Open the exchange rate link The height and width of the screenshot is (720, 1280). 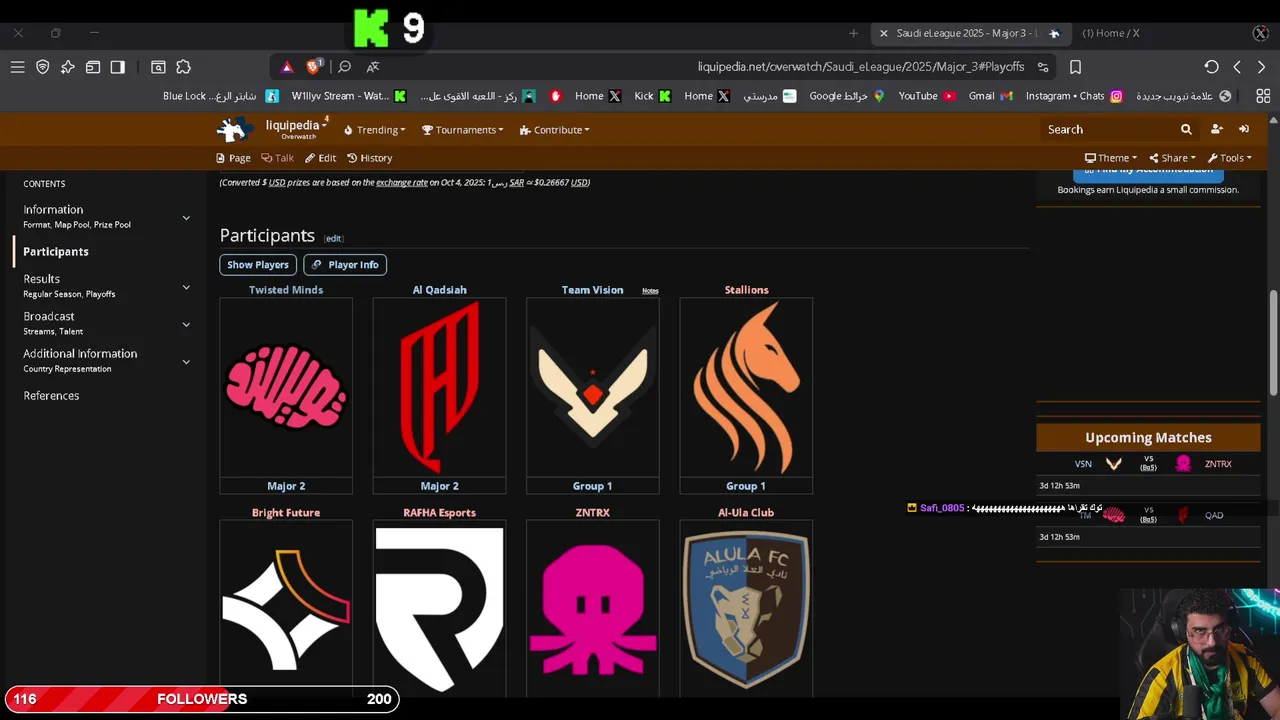pos(402,183)
